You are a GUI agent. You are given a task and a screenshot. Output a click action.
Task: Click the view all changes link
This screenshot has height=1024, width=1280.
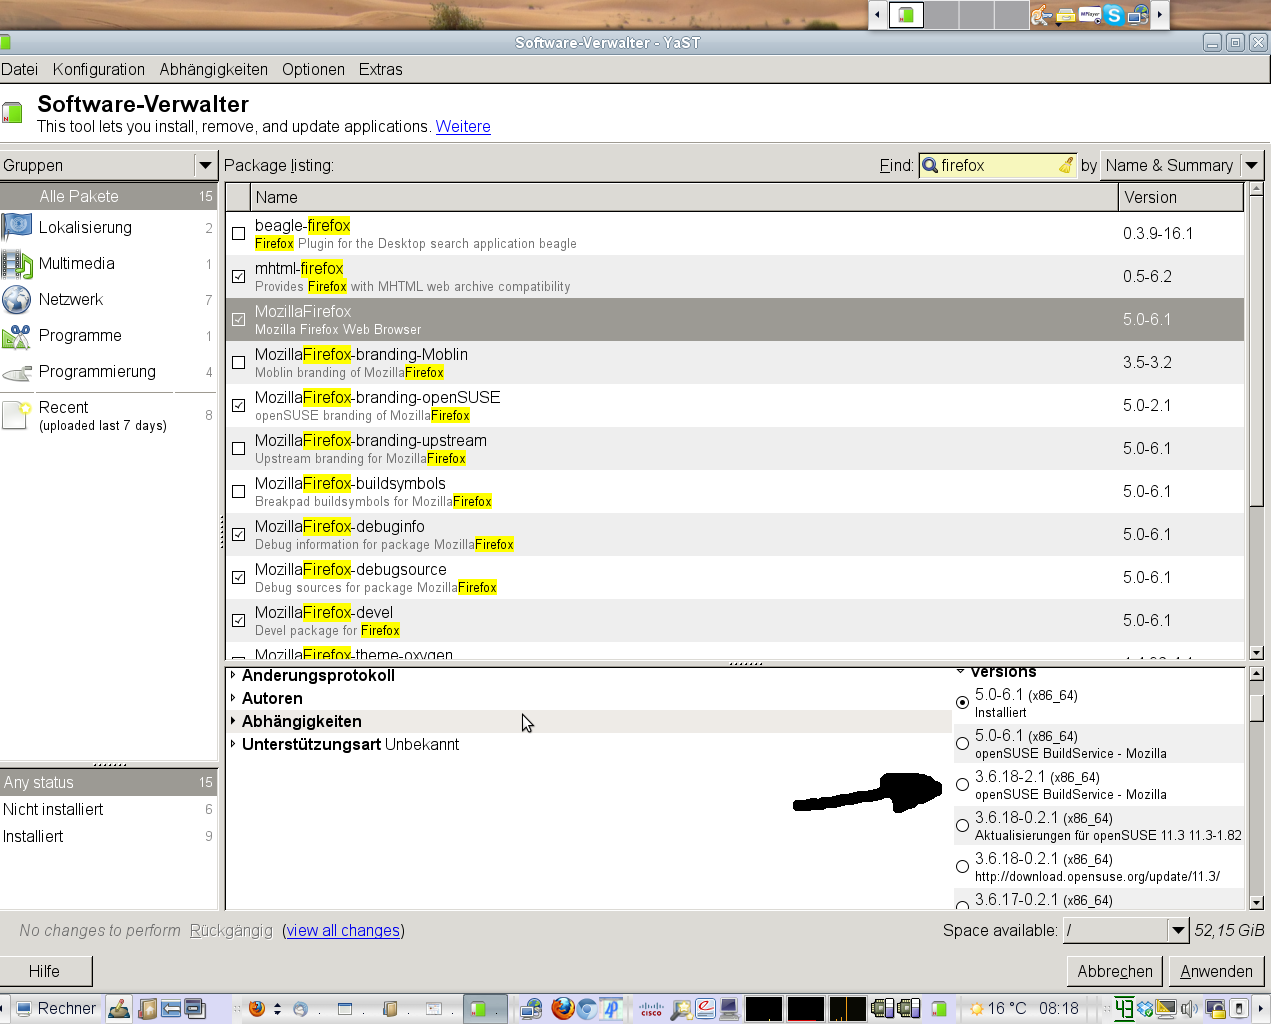343,930
